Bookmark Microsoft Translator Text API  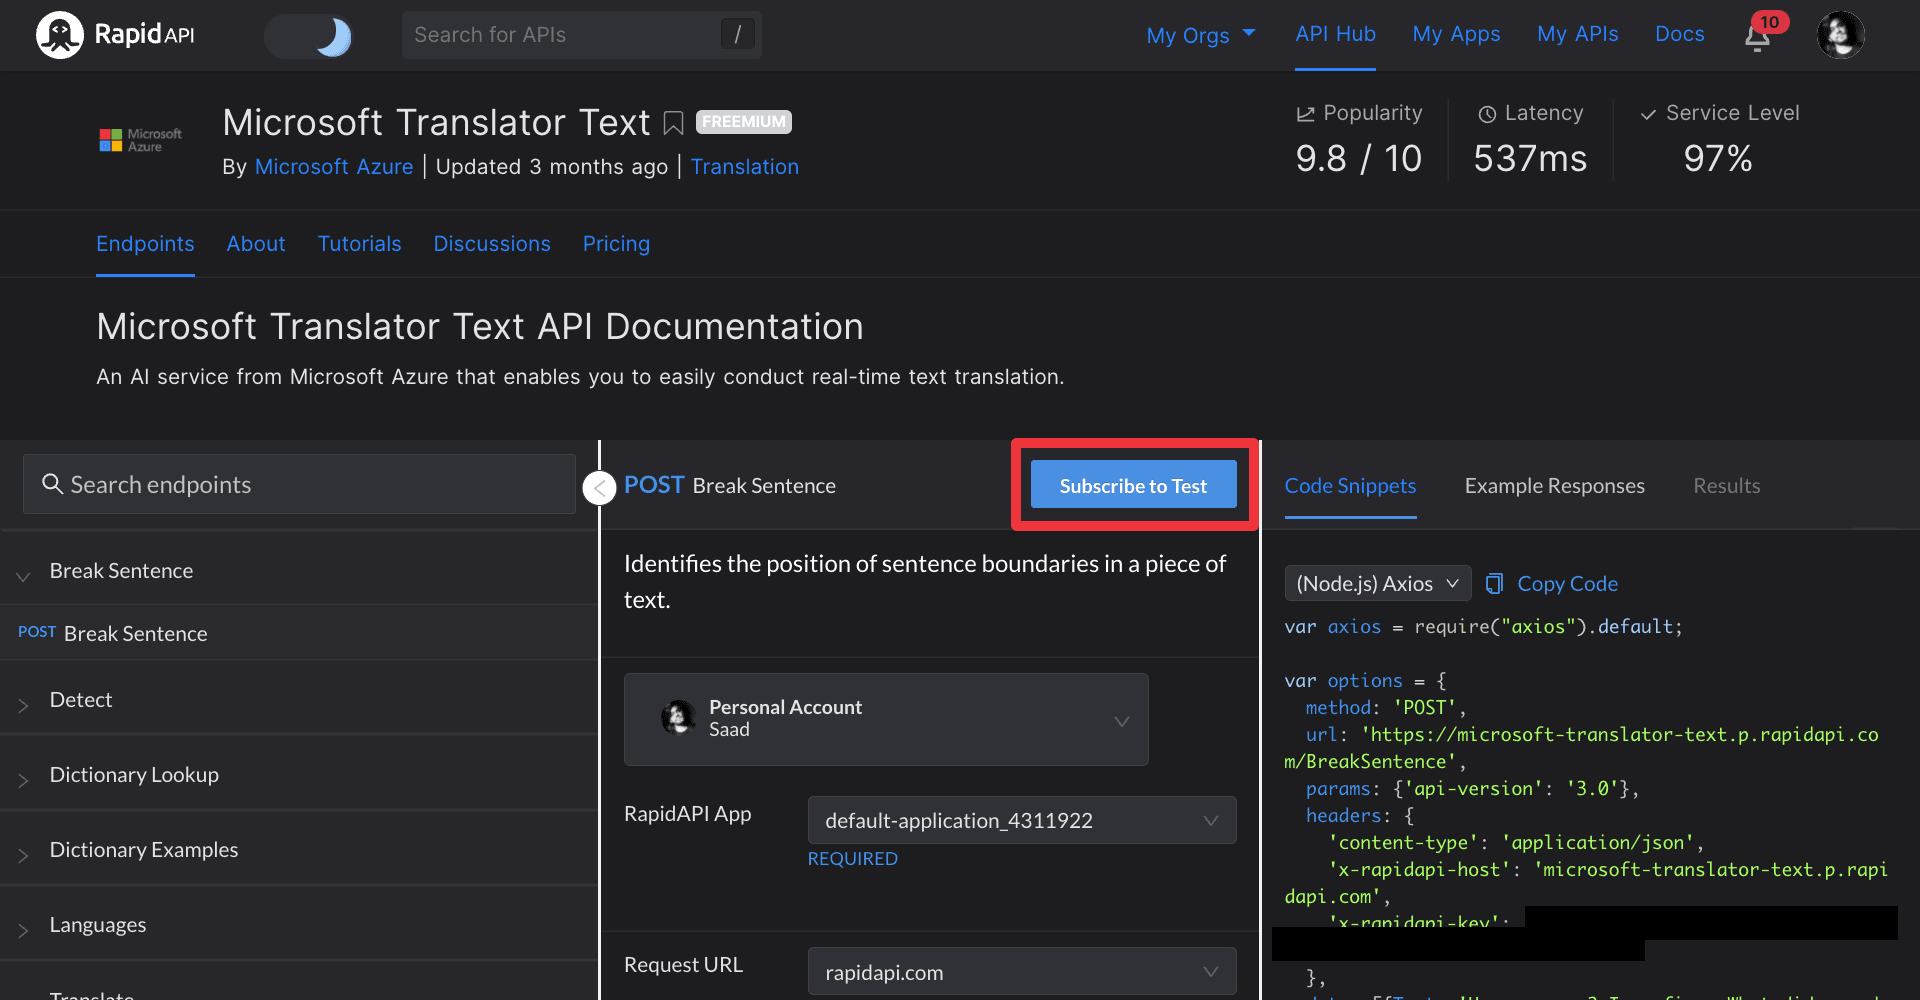[x=673, y=123]
